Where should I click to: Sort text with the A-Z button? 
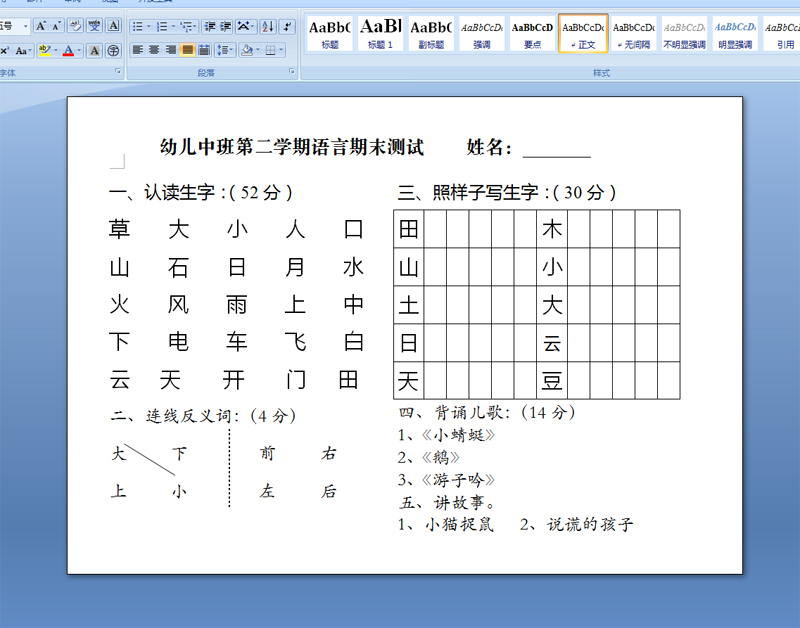[268, 26]
